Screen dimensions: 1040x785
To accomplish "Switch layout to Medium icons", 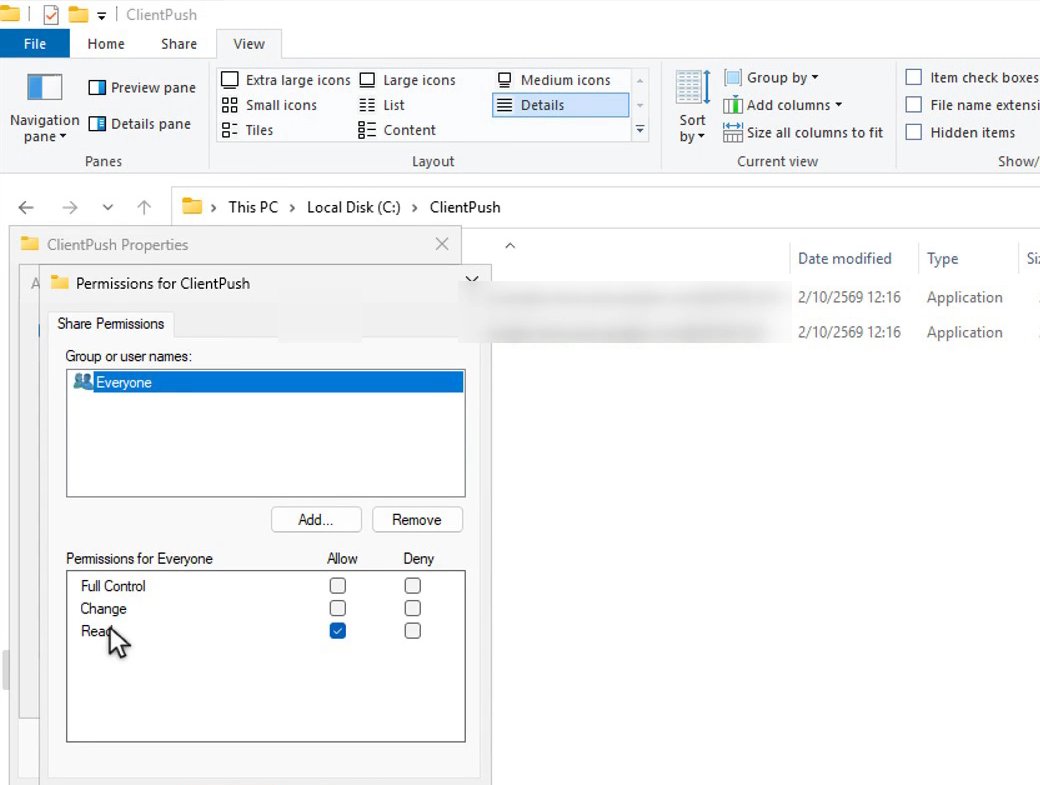I will click(x=554, y=80).
